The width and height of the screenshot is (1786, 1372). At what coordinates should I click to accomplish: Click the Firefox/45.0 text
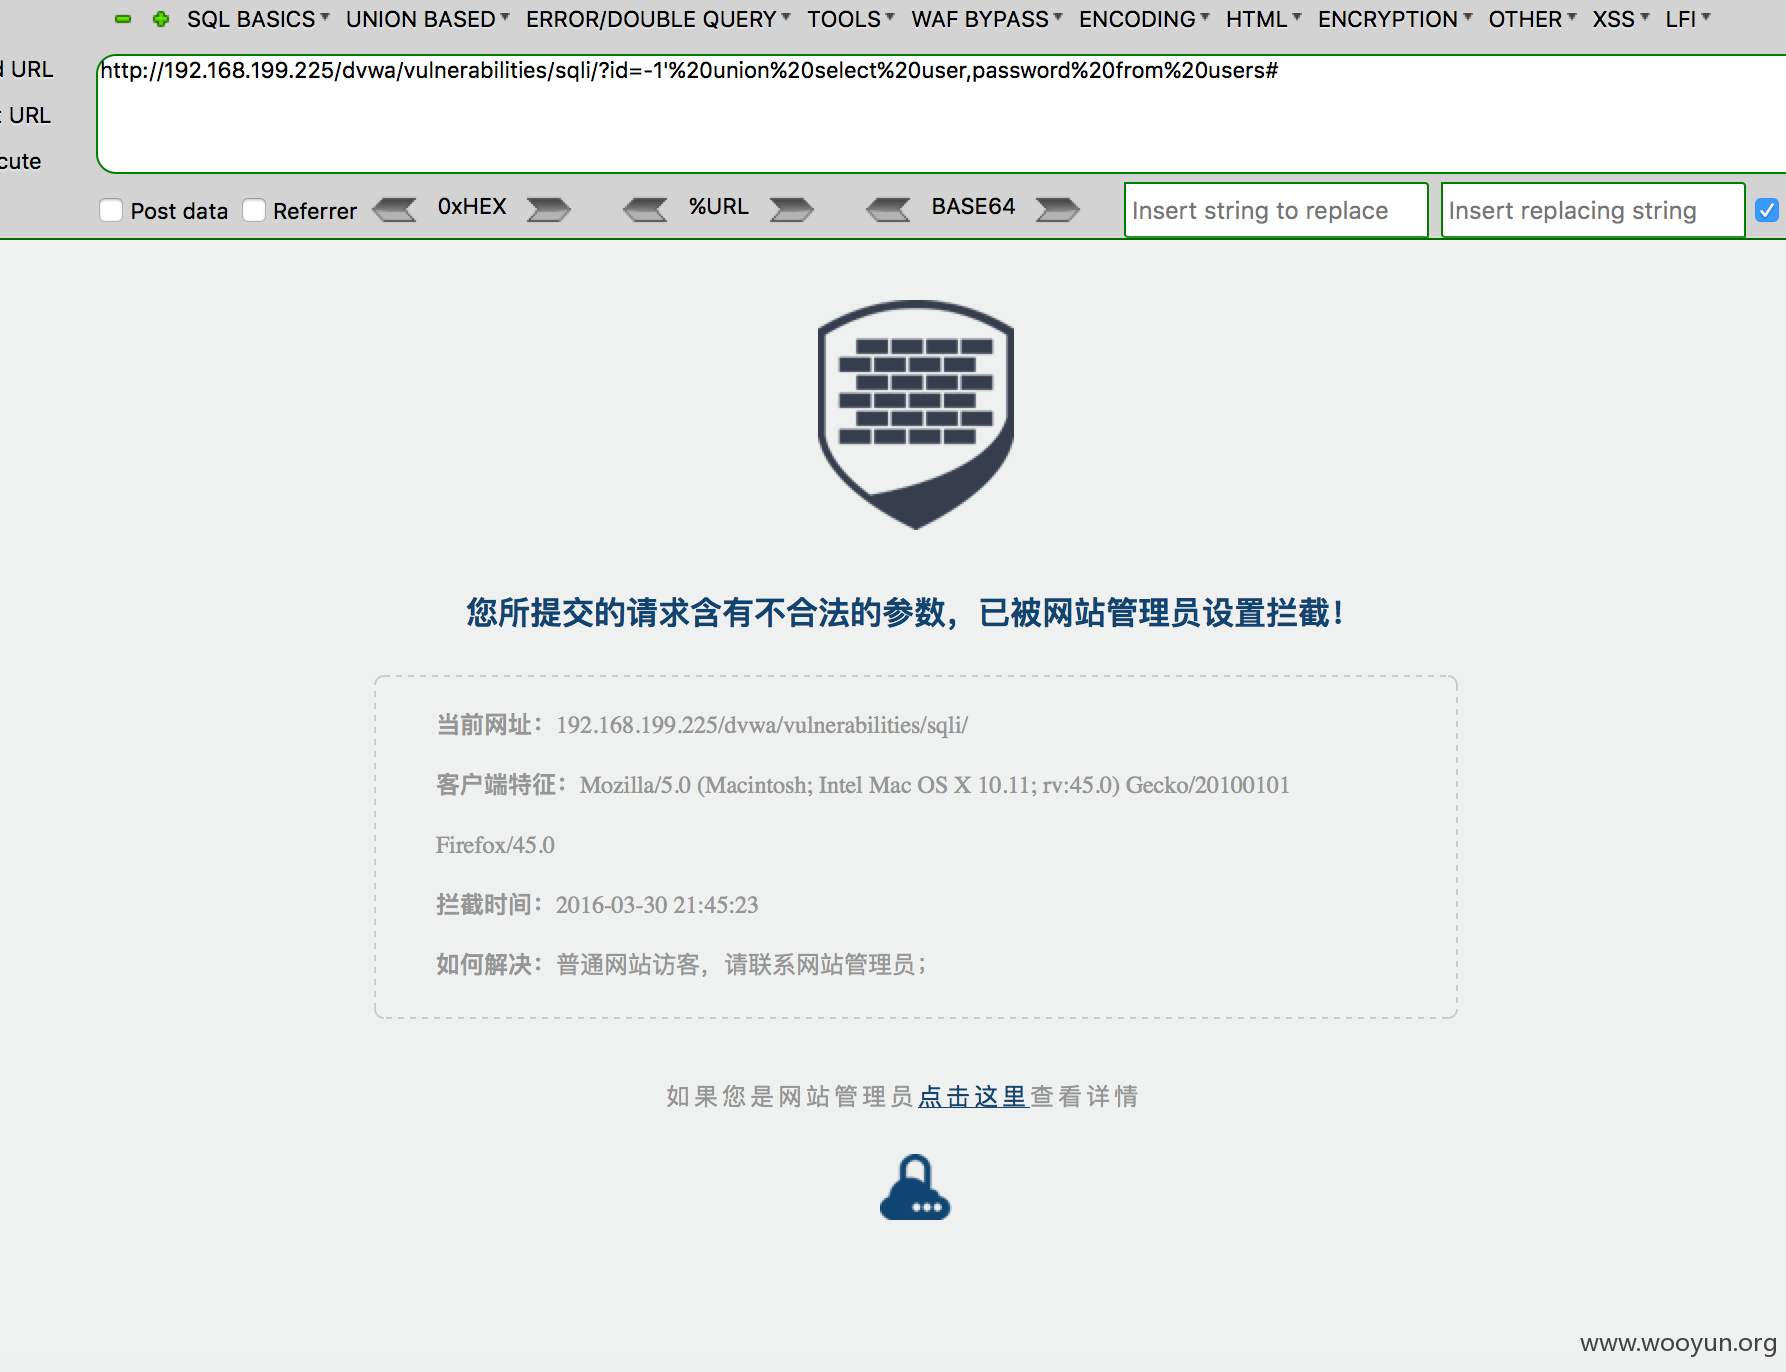click(495, 845)
